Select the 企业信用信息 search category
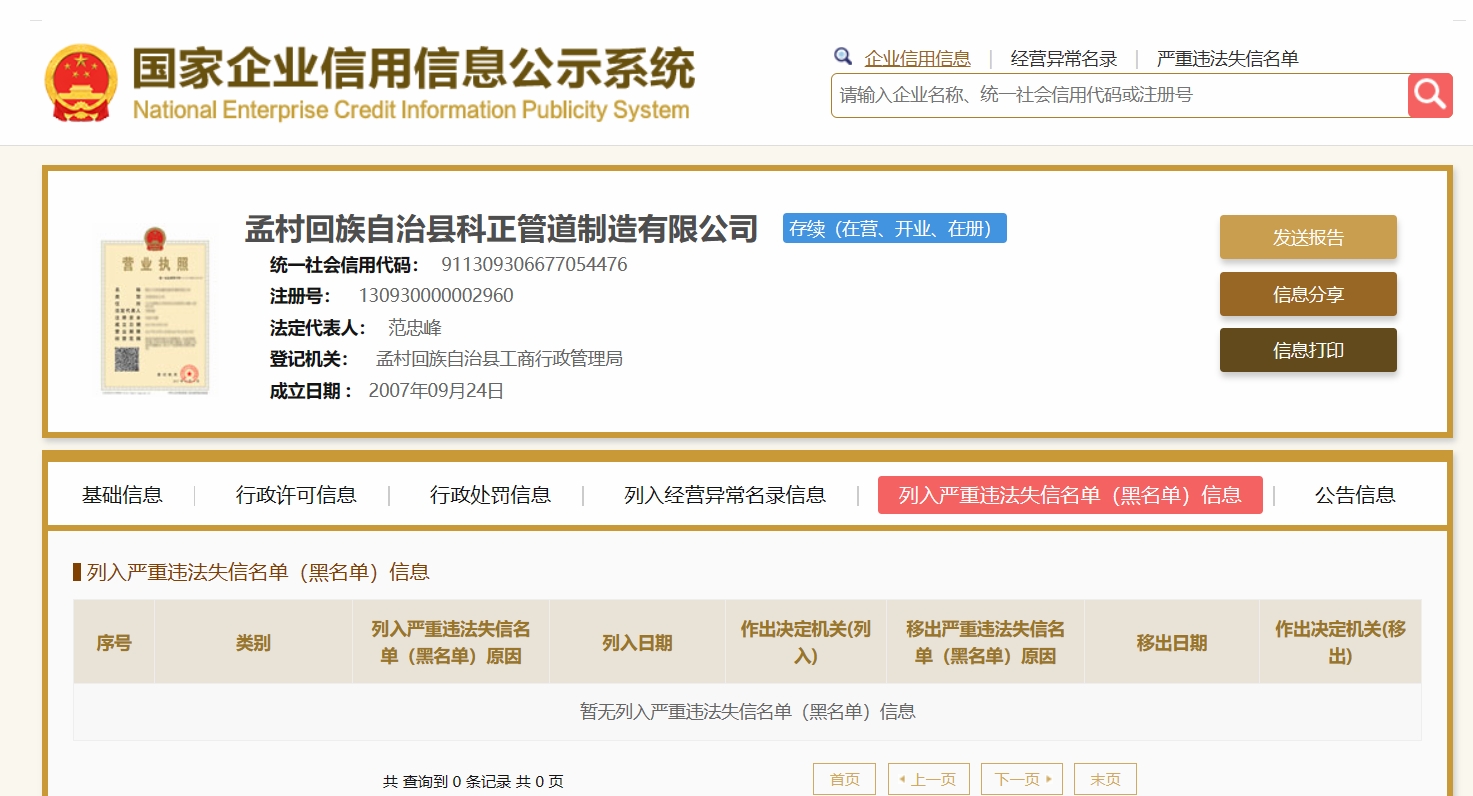This screenshot has width=1473, height=796. click(917, 59)
